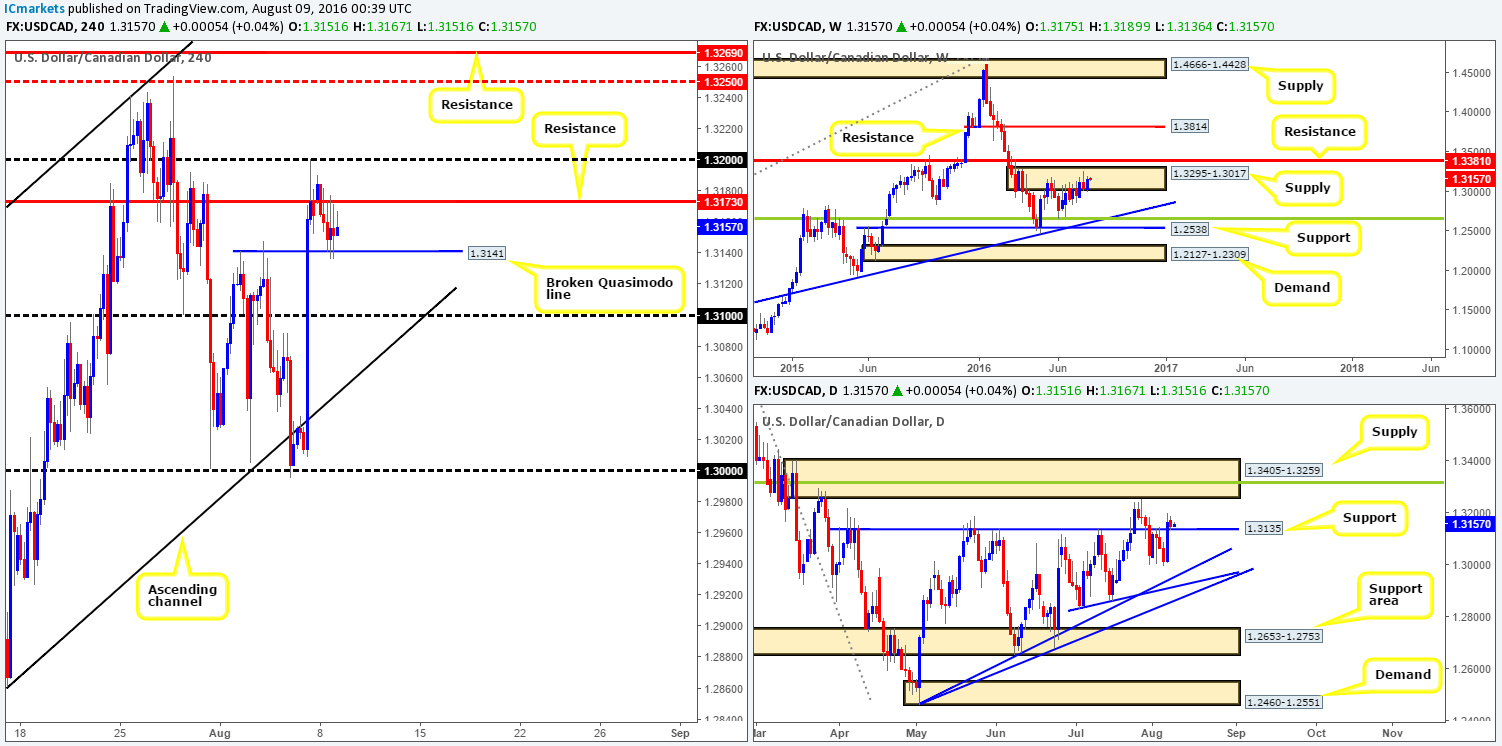Click the Resistance callout pointing to the 1.31730 line
1502x746 pixels.
[580, 128]
